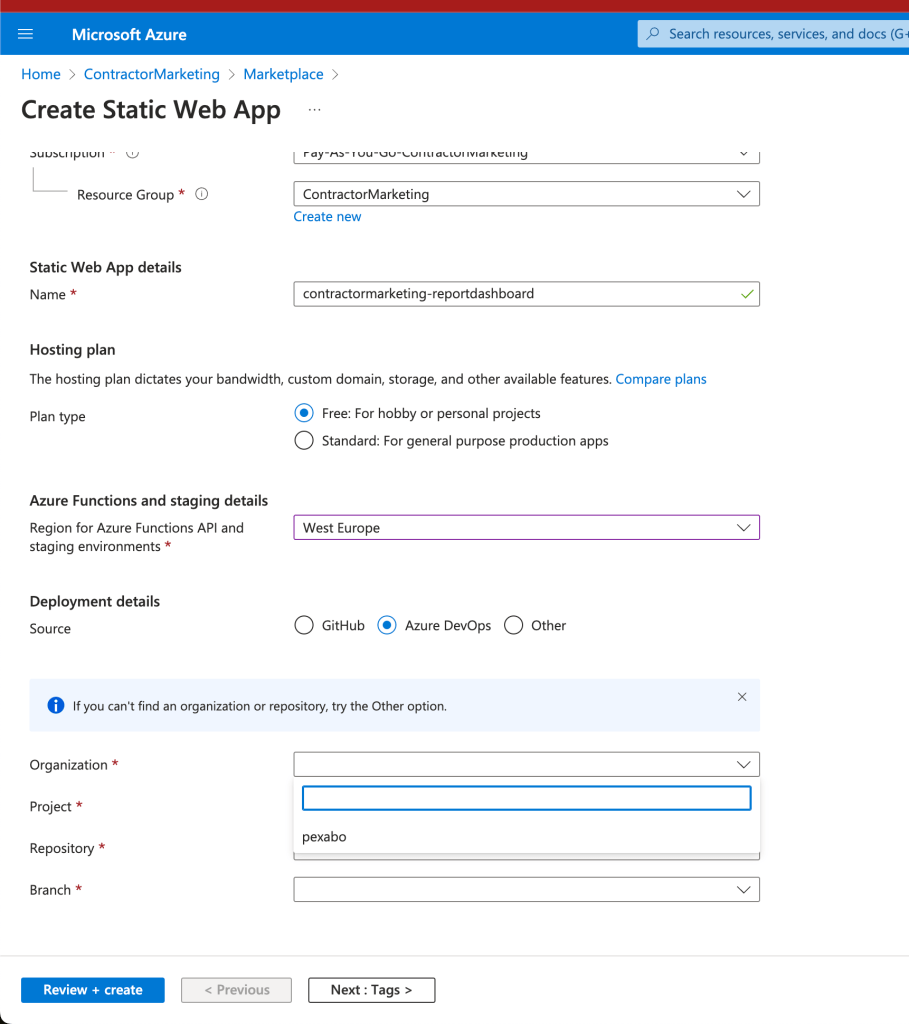
Task: Dismiss the info banner with X
Action: tap(742, 697)
